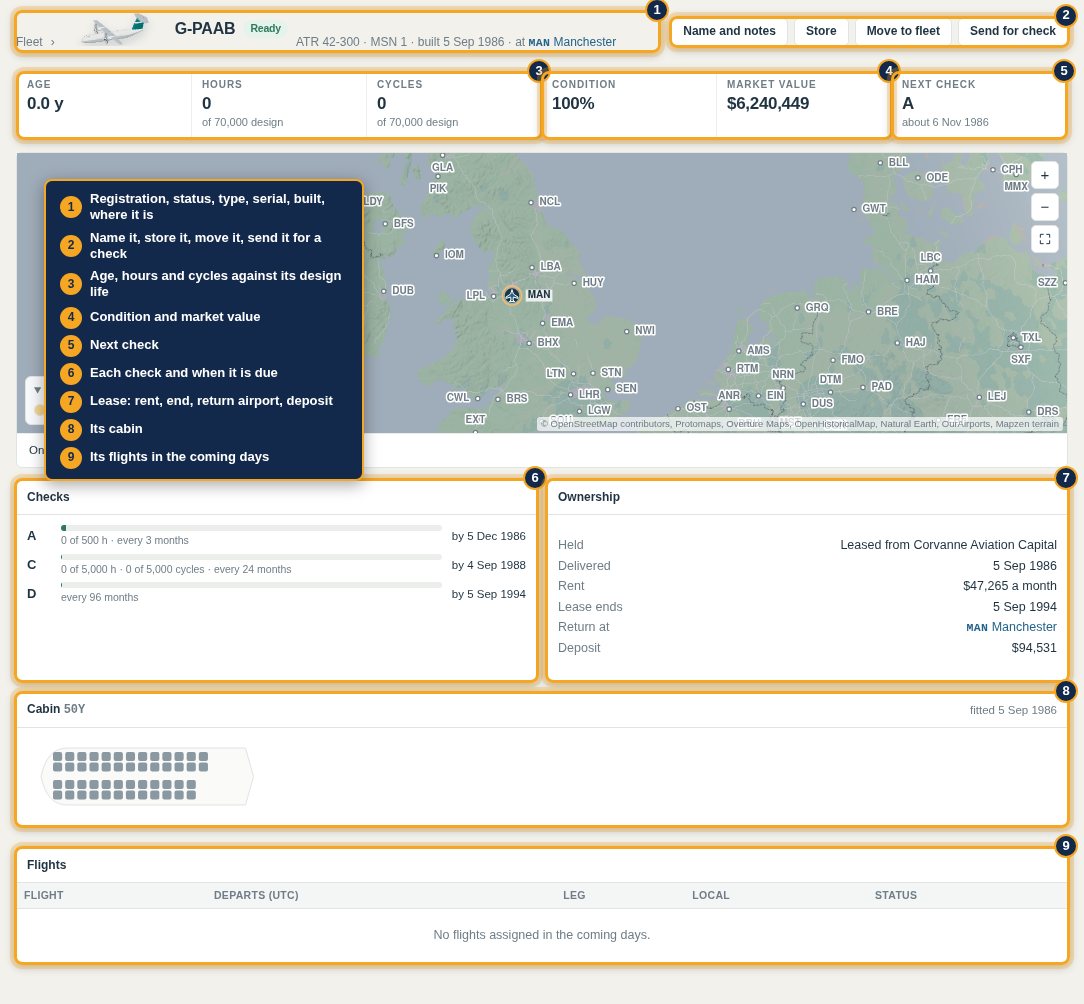This screenshot has width=1084, height=1004.
Task: Click the Condition 100% value
Action: click(x=572, y=104)
